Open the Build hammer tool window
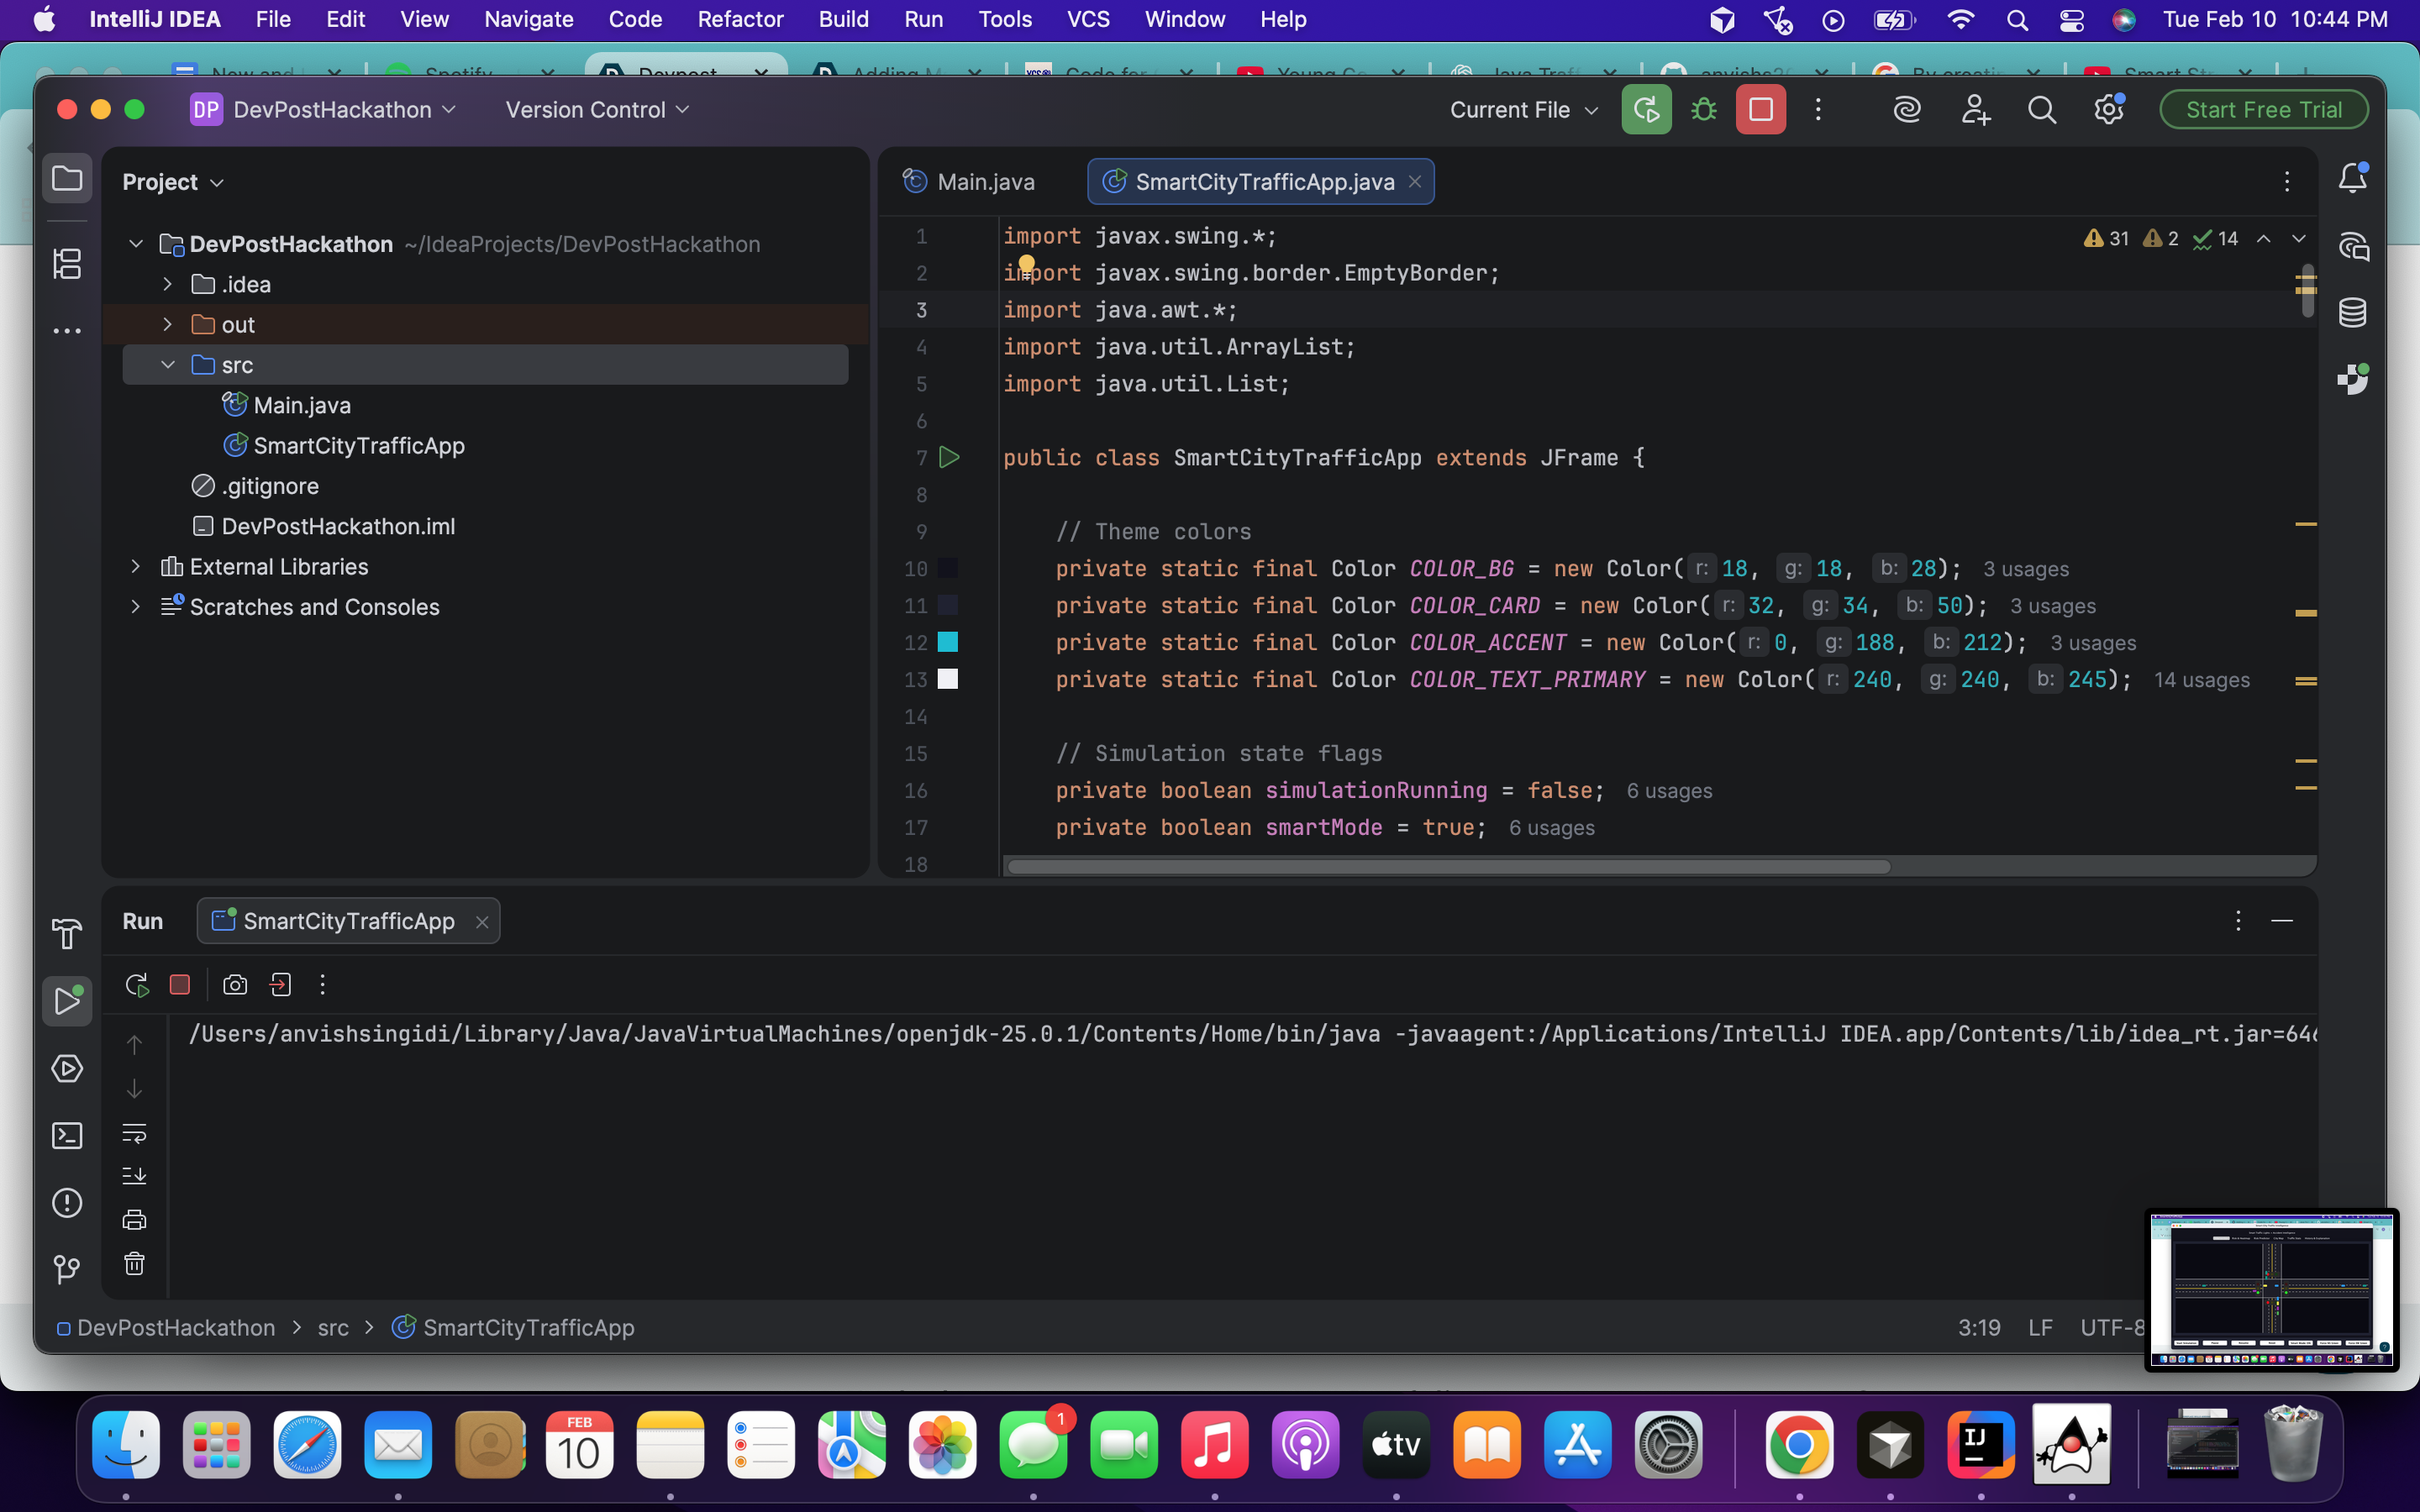Screen dimensions: 2420x1512 pyautogui.click(x=67, y=933)
